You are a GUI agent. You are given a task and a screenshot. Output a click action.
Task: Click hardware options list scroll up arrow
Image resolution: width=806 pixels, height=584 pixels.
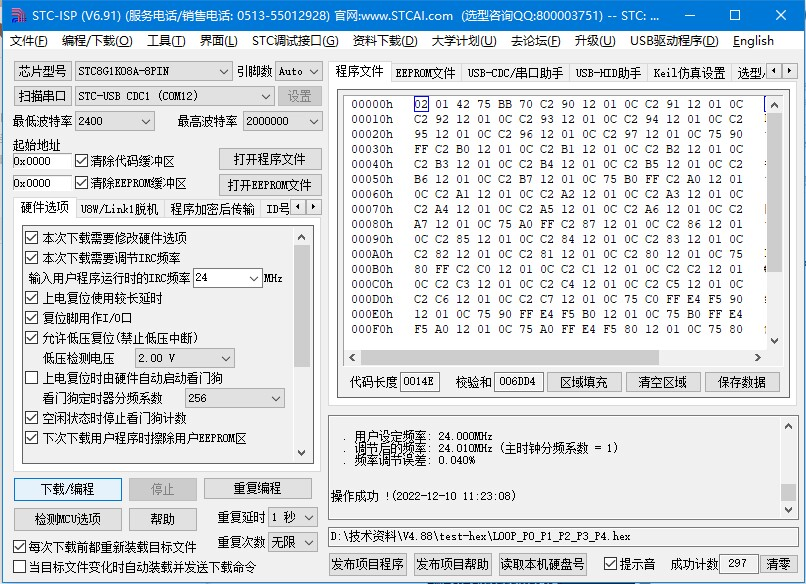(302, 238)
